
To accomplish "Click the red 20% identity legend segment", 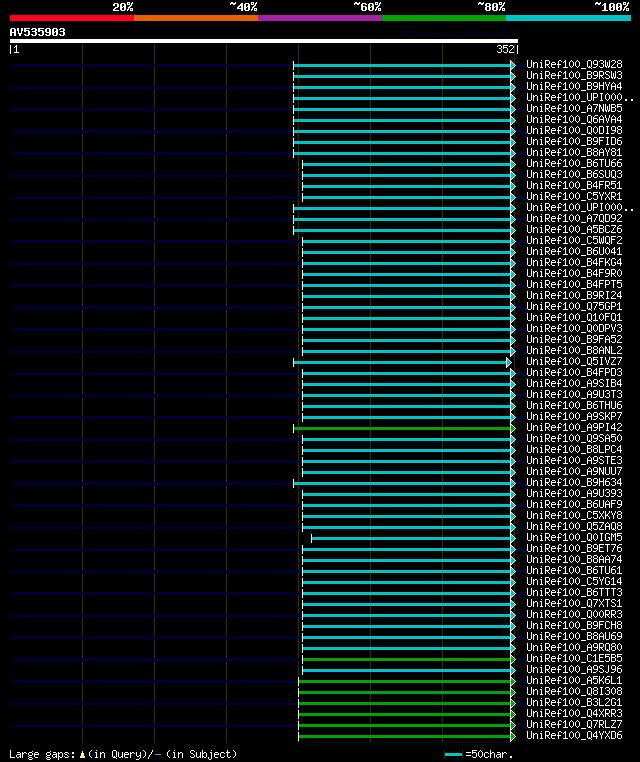I will (x=72, y=18).
